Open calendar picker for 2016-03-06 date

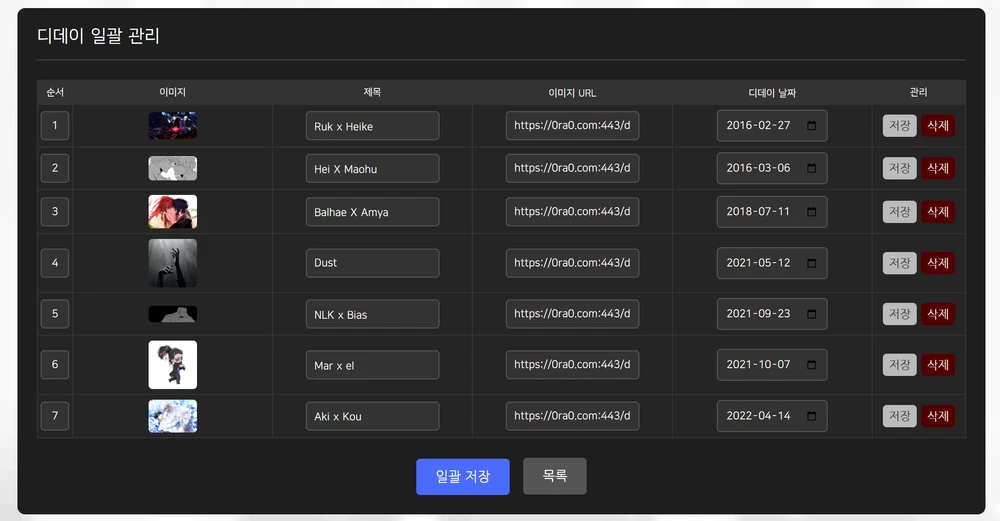(x=811, y=168)
